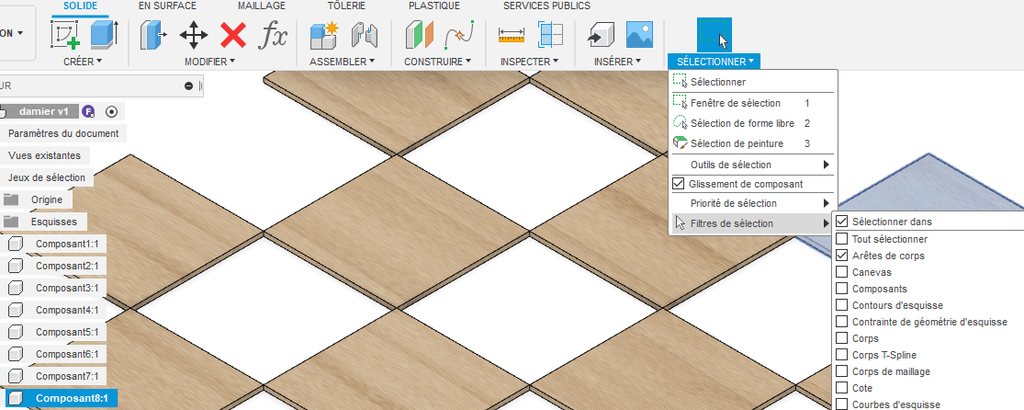Viewport: 1024px width, 410px height.
Task: Choose Sélectionner menu entry
Action: click(752, 82)
